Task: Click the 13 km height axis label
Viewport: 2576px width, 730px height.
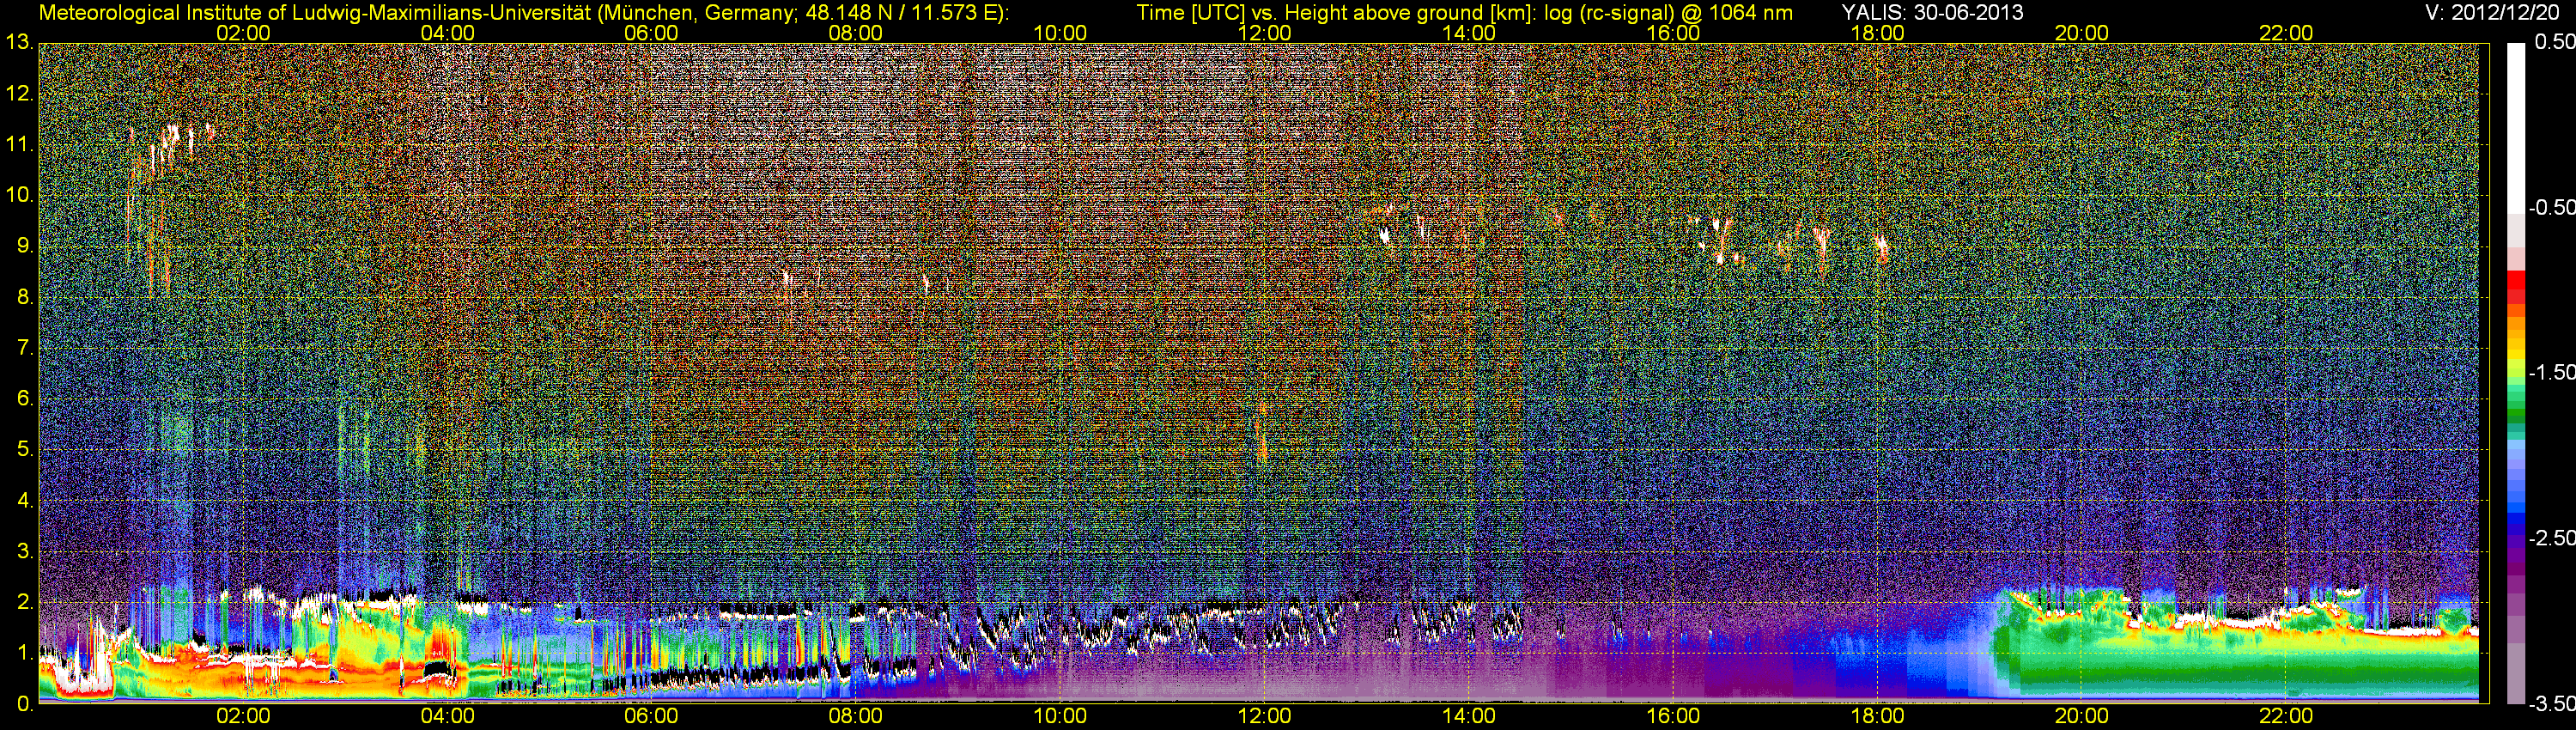Action: pos(18,43)
